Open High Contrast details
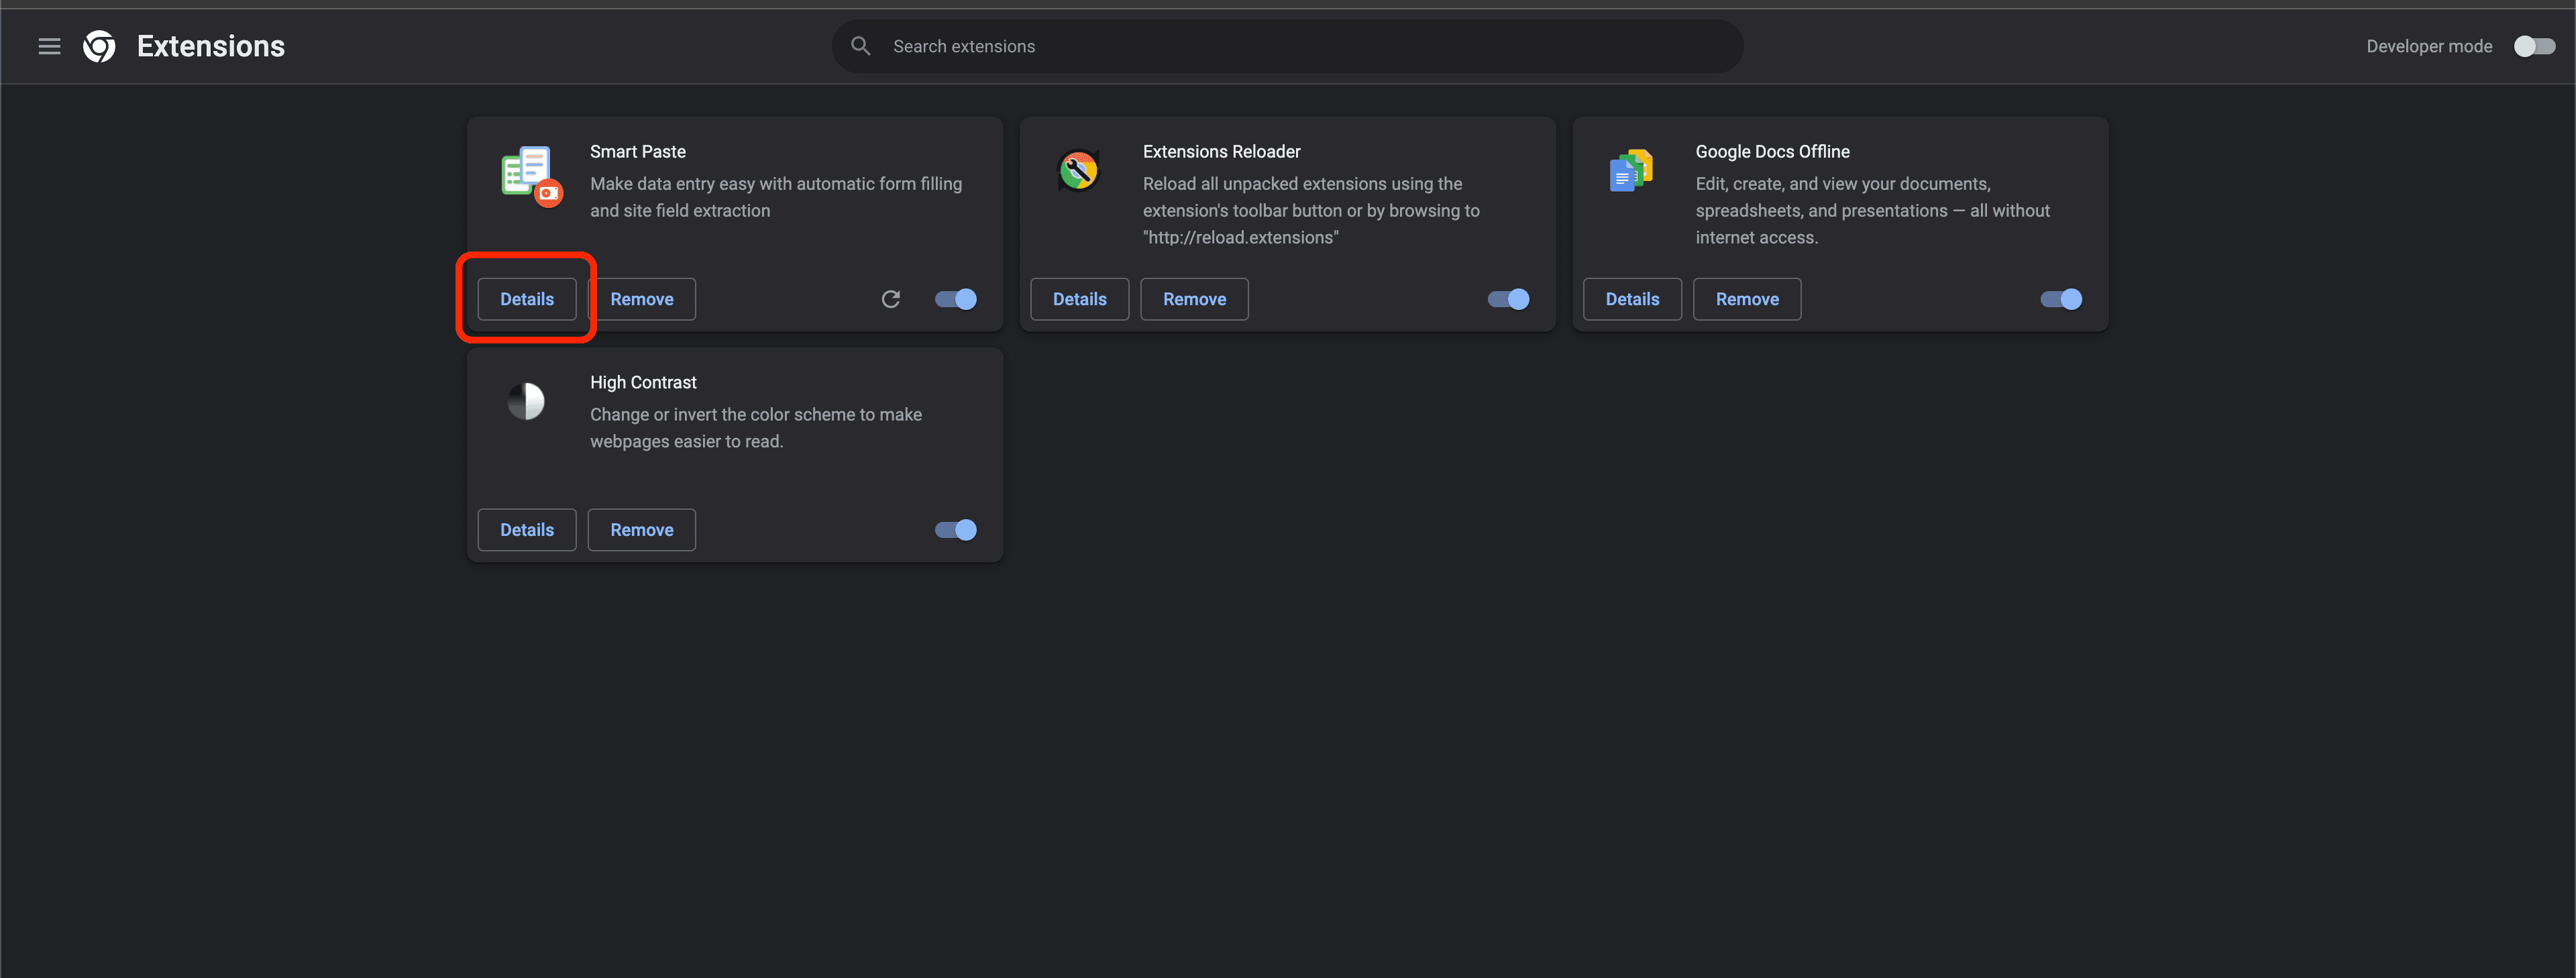 [x=527, y=530]
